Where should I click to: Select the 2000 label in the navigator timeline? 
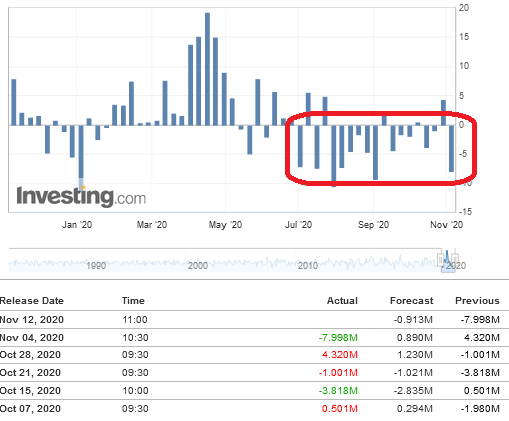198,266
